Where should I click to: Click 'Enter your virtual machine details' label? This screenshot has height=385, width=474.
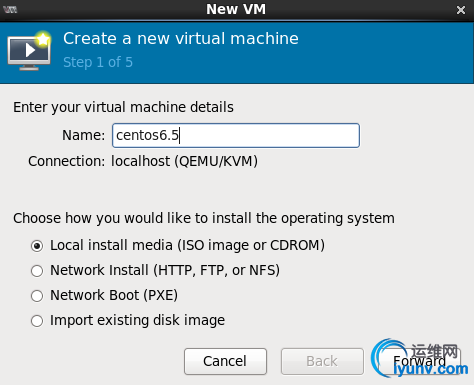[123, 107]
